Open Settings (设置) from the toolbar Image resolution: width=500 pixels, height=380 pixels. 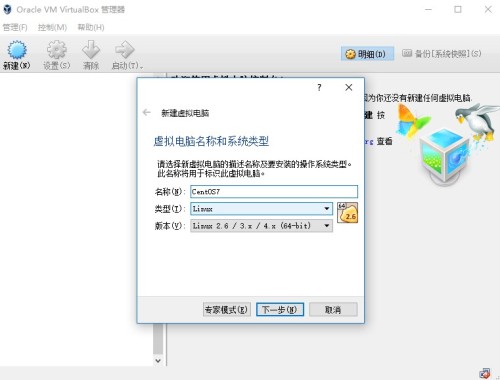[57, 50]
